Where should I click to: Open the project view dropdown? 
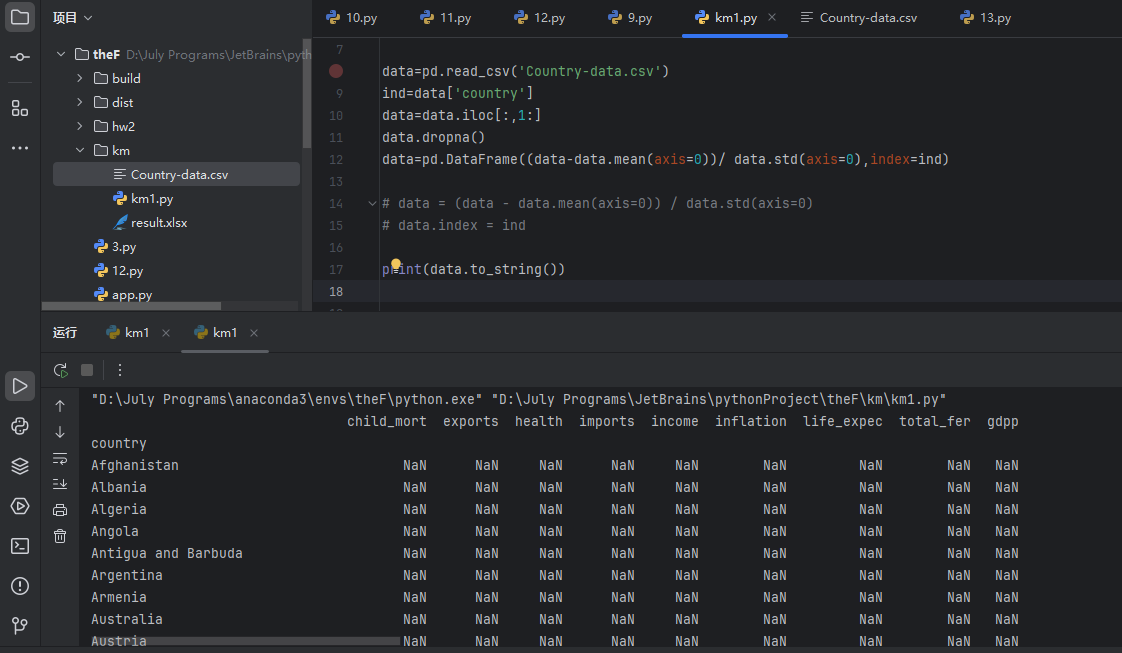point(72,17)
